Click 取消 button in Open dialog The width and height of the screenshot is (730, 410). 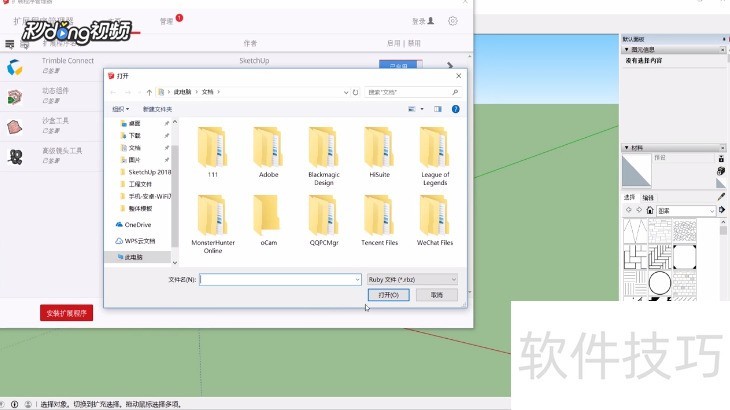(x=437, y=295)
